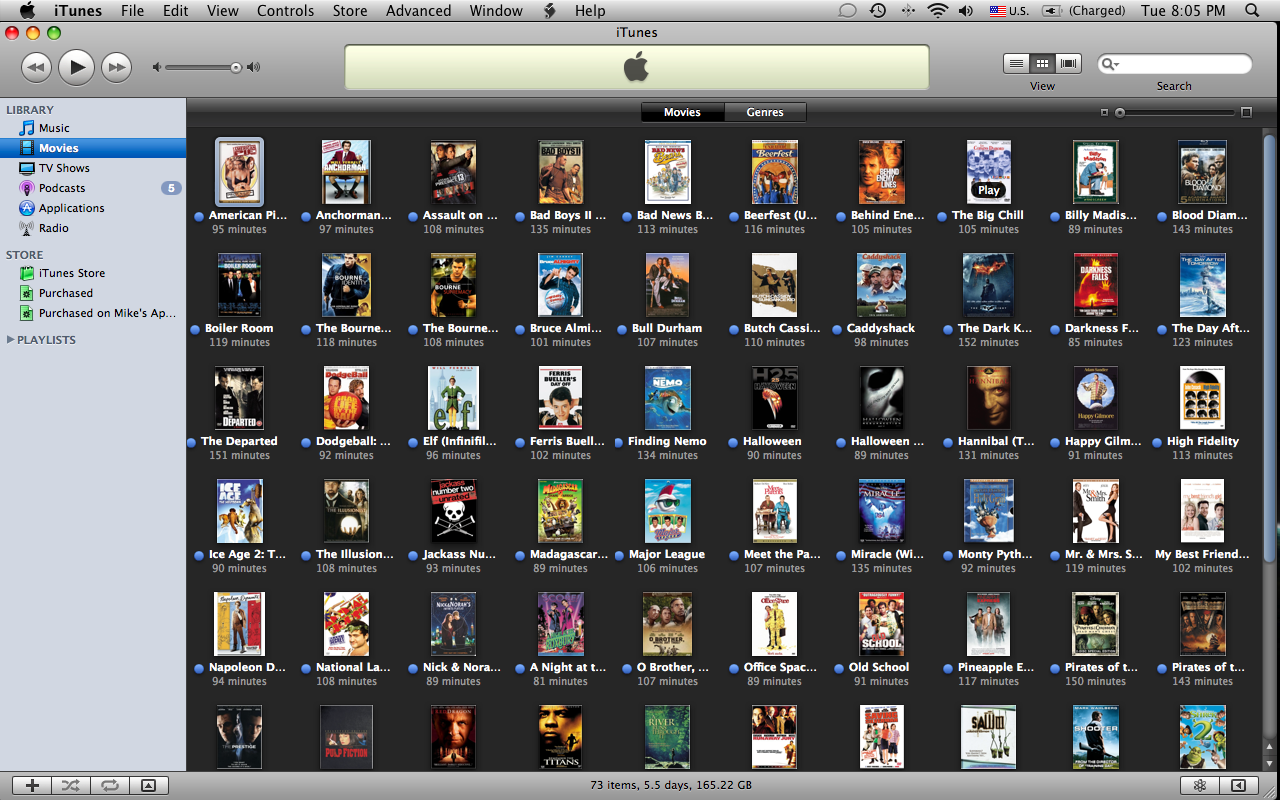This screenshot has height=800, width=1280.
Task: Select the Pulp Fiction poster
Action: pos(346,737)
